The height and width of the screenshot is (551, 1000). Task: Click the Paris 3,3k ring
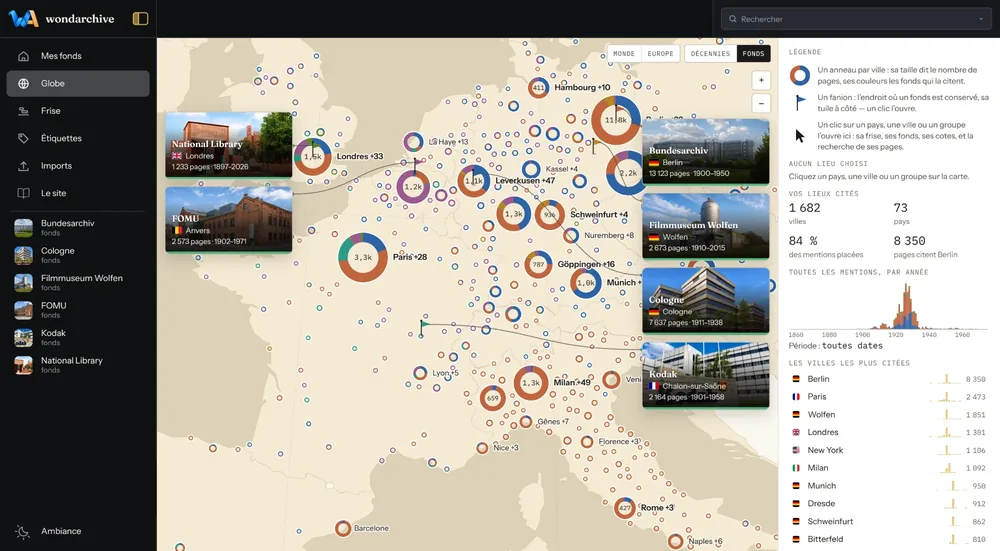(x=363, y=257)
